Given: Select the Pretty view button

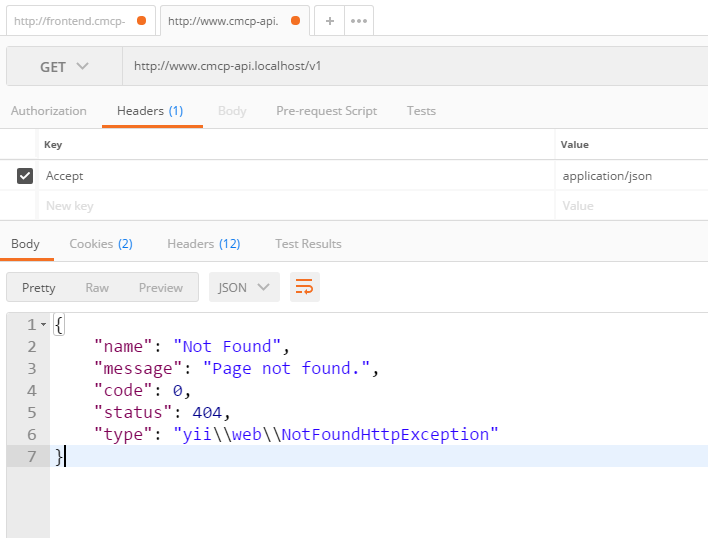Looking at the screenshot, I should click(x=39, y=288).
